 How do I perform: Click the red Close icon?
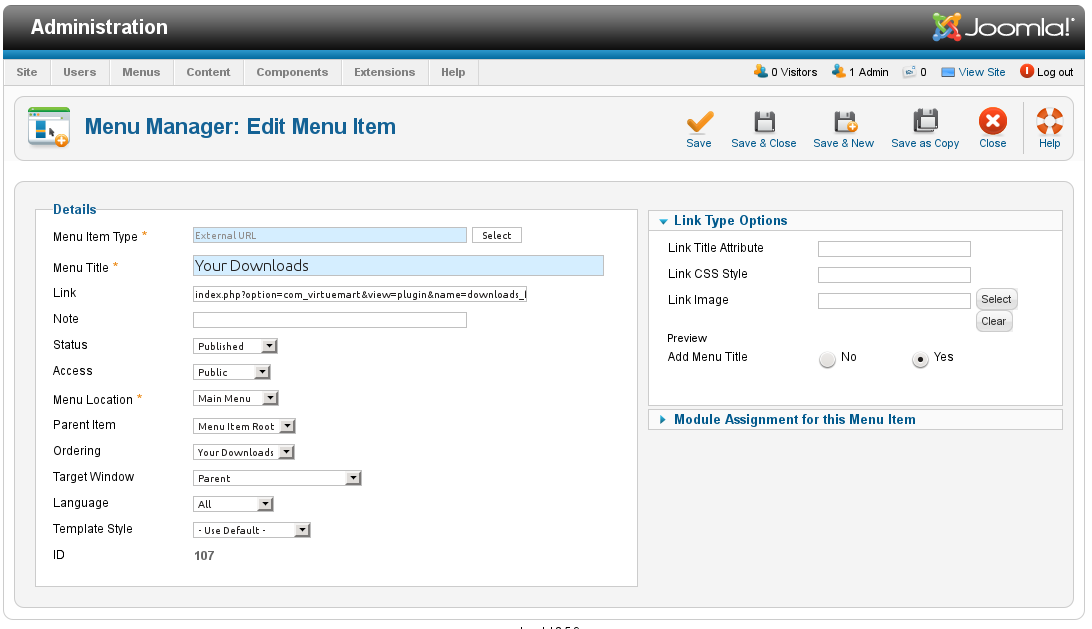click(992, 122)
